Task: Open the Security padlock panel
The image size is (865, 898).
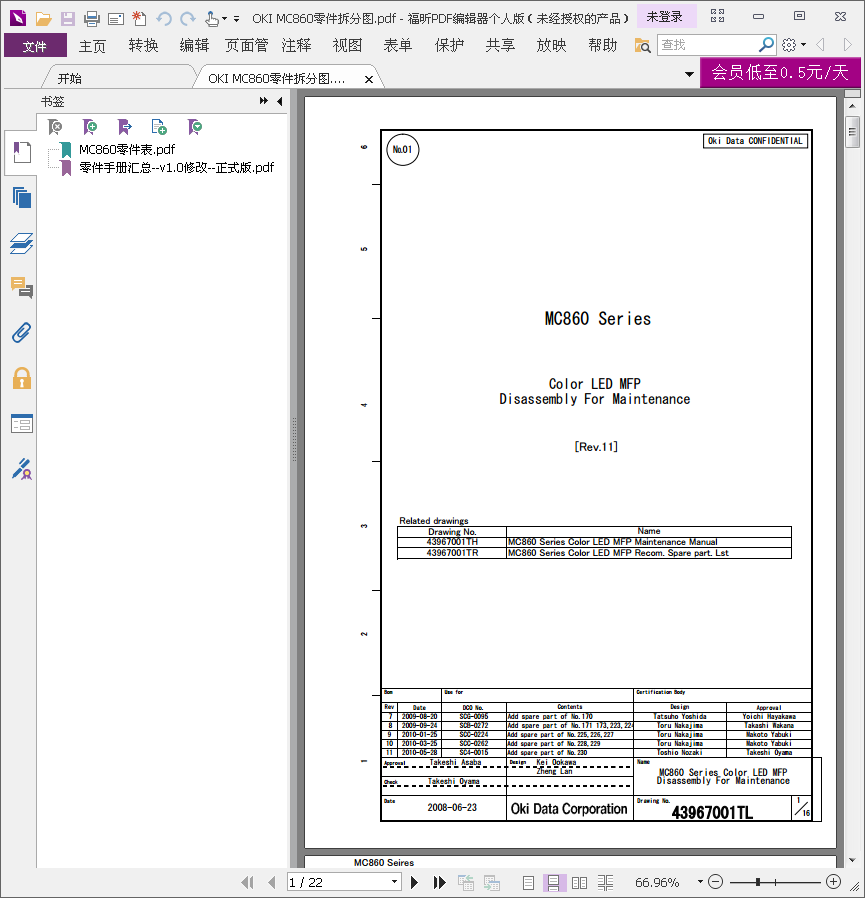Action: 22,379
